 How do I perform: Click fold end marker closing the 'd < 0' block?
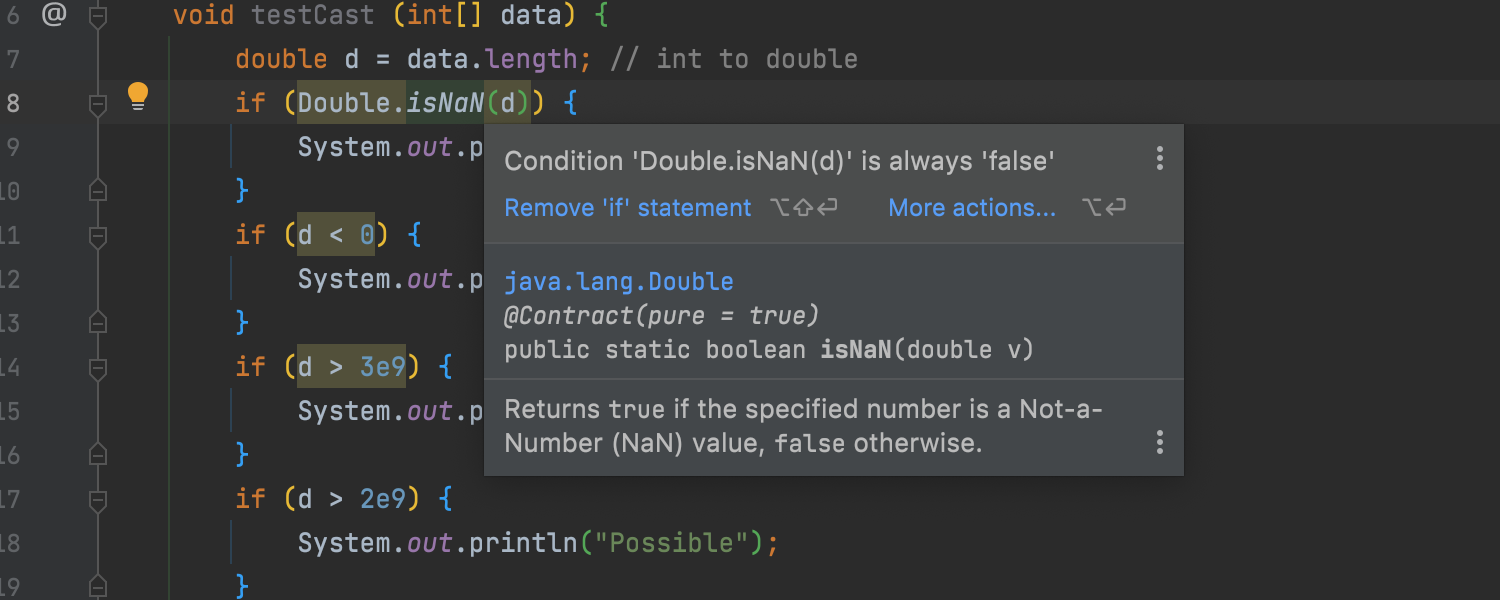[97, 321]
